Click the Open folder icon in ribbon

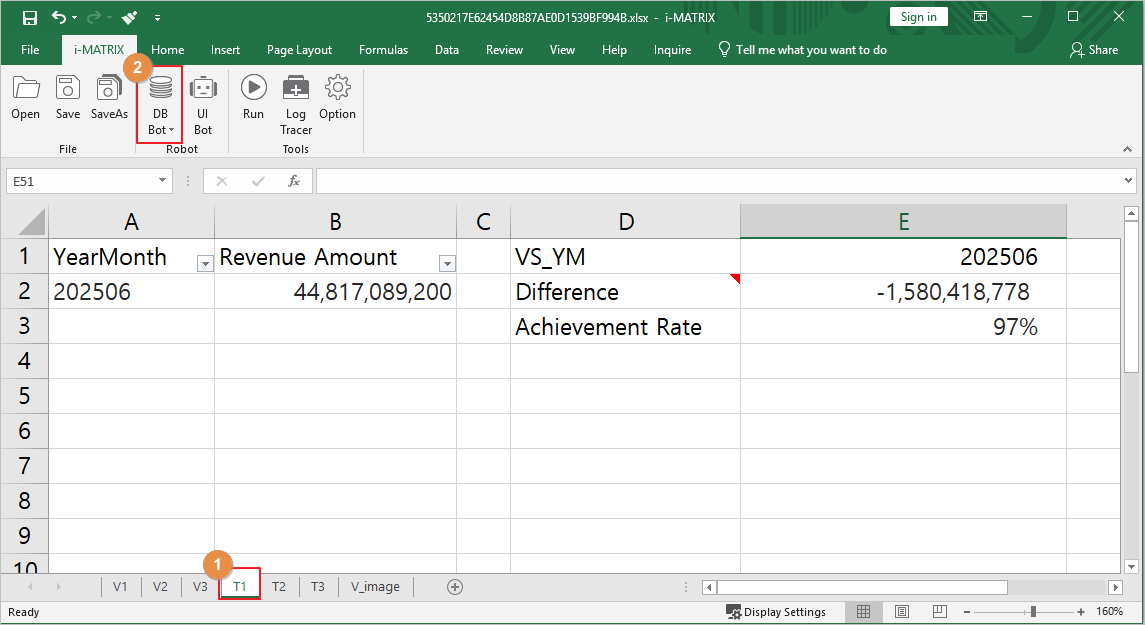(x=26, y=98)
